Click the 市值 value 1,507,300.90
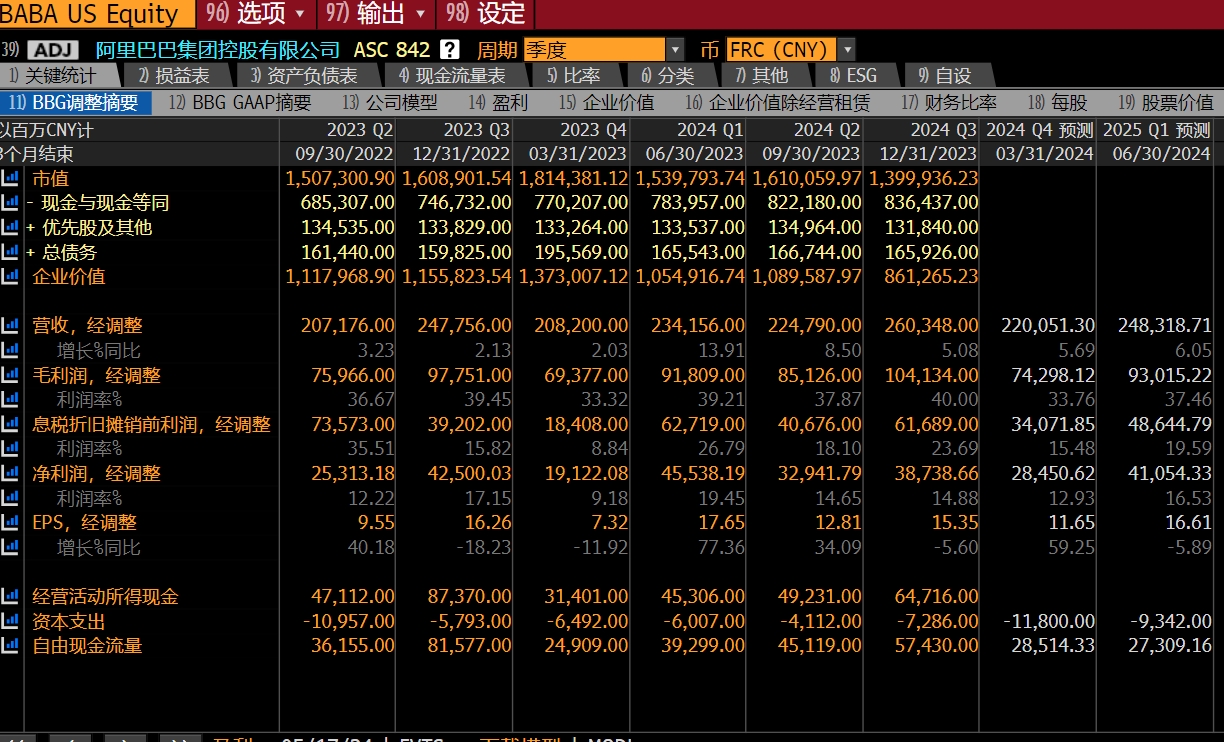 340,178
